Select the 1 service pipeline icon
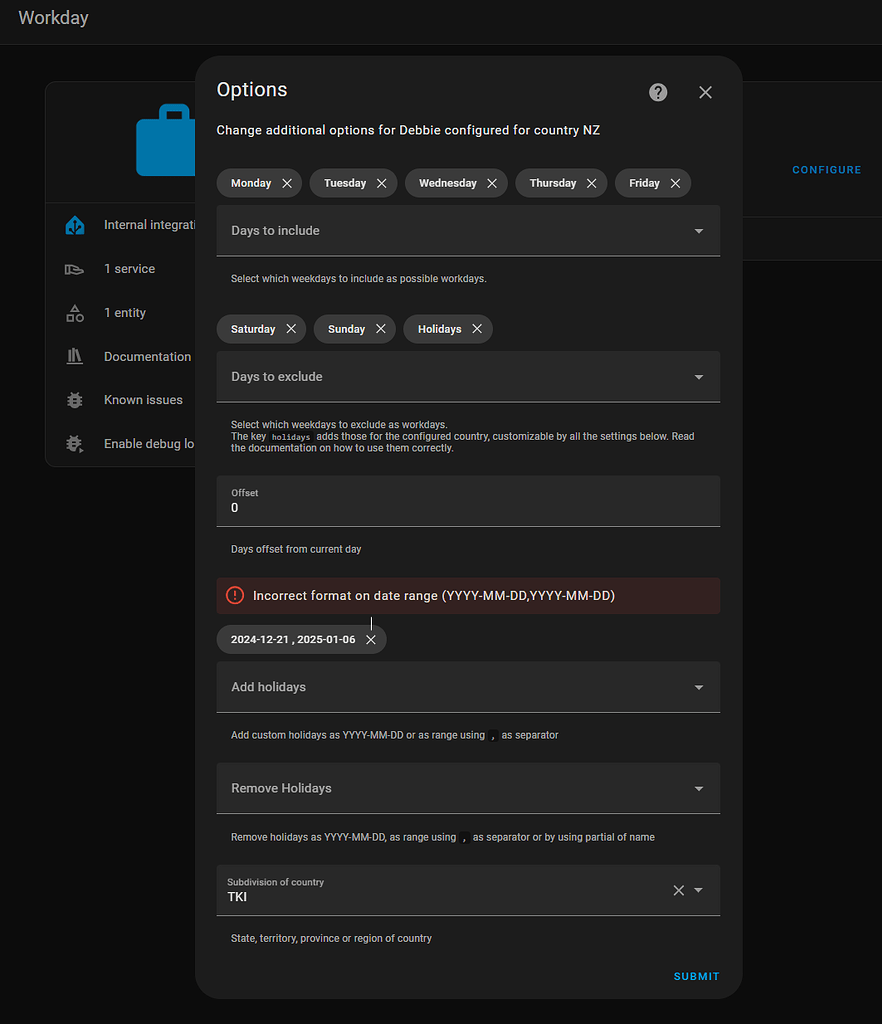Screen dimensions: 882x1024 click(75, 269)
